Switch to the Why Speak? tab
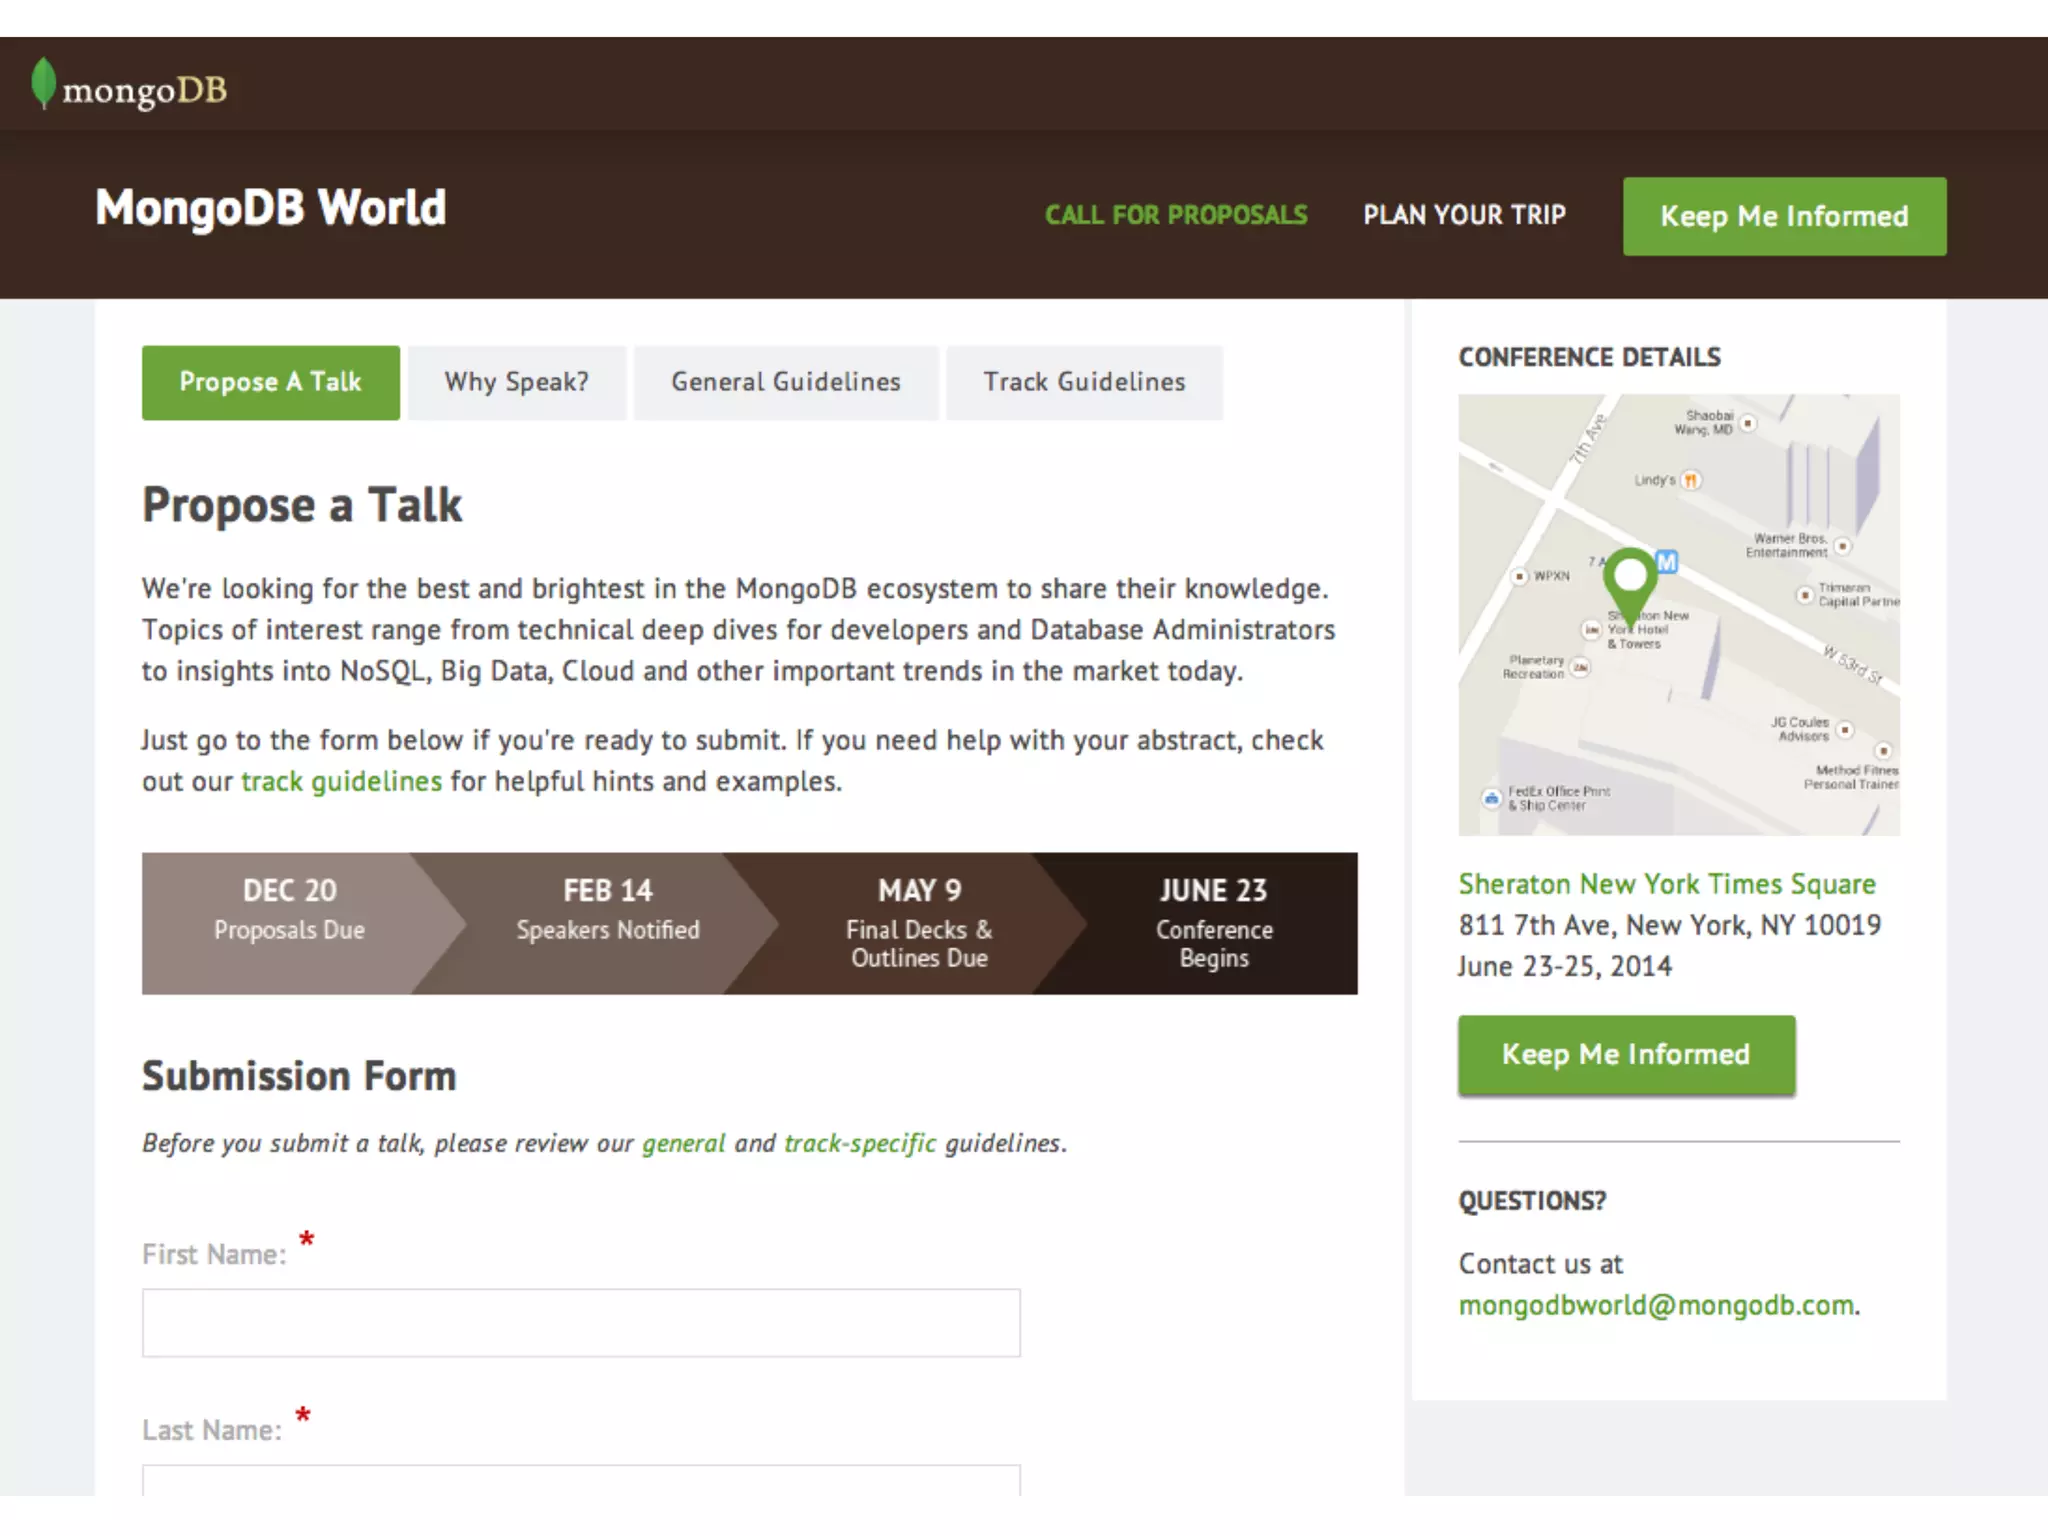 coord(516,382)
